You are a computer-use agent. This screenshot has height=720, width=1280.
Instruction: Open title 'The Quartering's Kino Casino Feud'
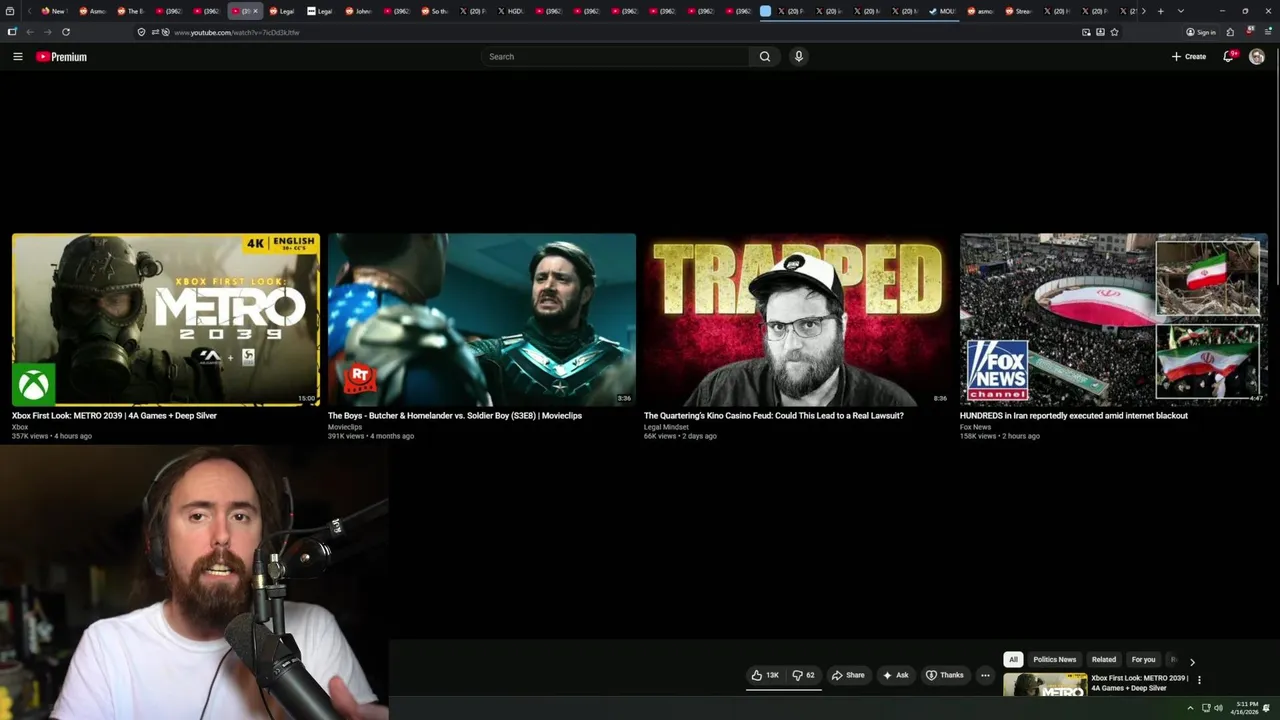774,416
